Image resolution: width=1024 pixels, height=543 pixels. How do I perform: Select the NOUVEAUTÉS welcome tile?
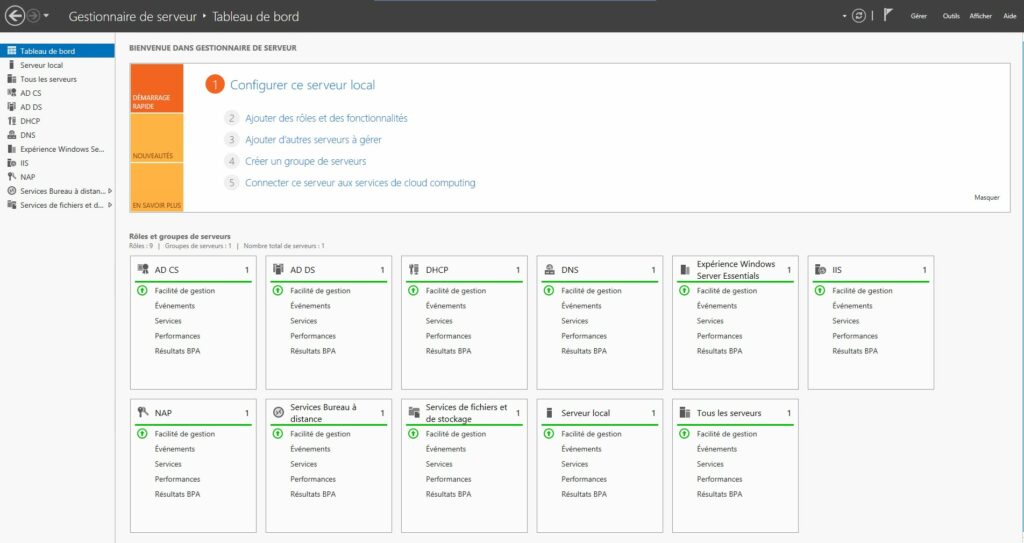coord(157,138)
